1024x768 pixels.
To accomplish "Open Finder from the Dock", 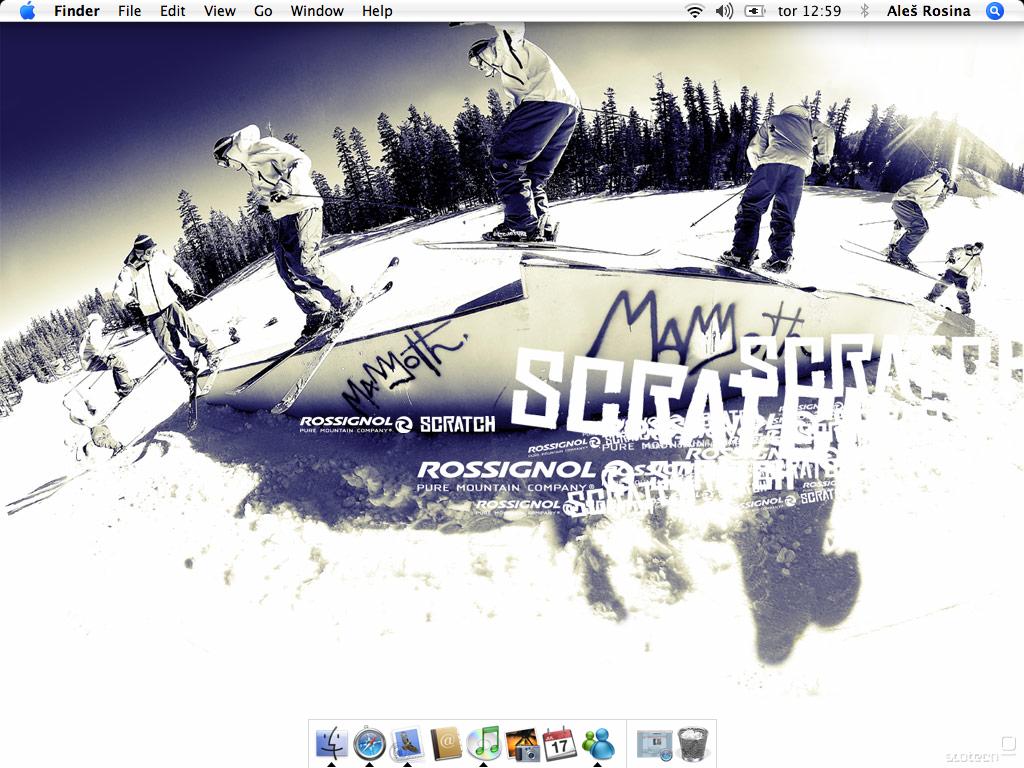I will [x=332, y=743].
